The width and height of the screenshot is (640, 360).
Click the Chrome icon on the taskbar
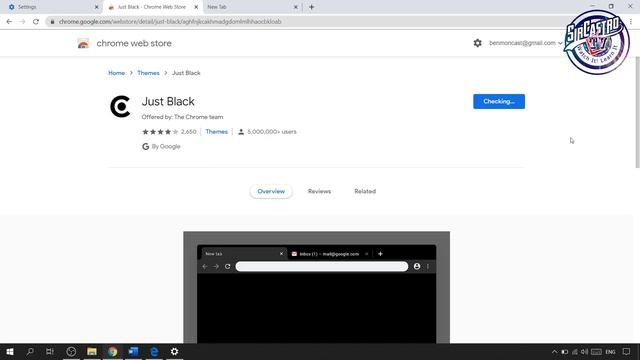point(113,351)
